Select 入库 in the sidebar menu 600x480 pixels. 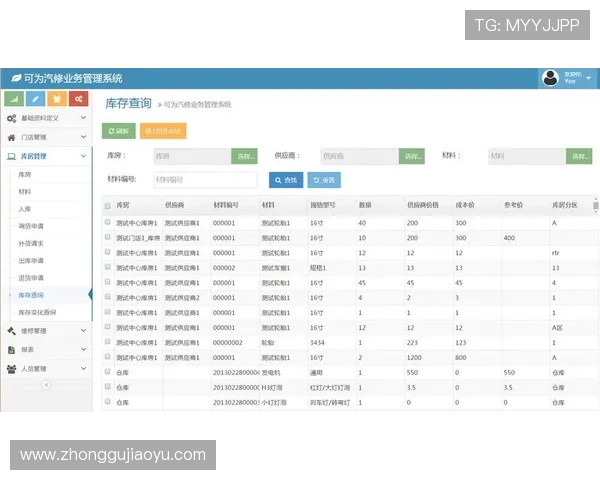coord(25,209)
